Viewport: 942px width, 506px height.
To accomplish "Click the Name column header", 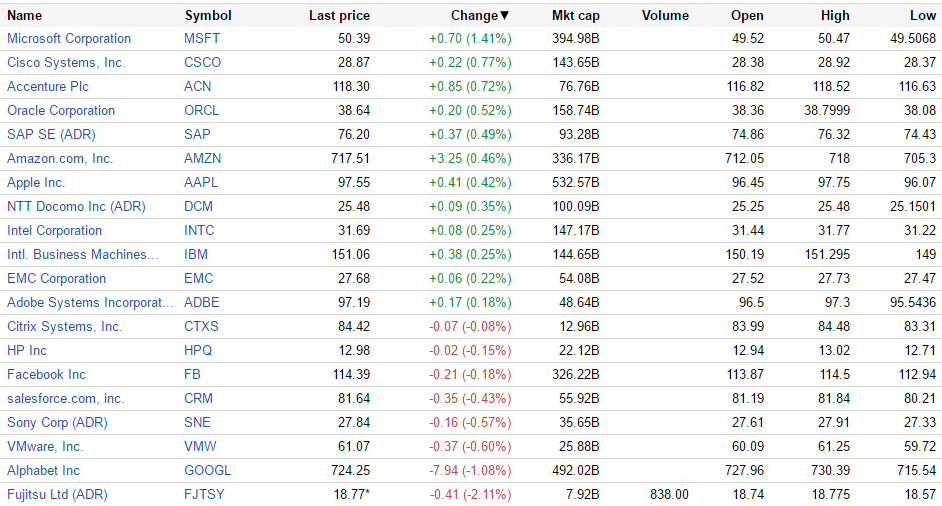I will (x=25, y=15).
